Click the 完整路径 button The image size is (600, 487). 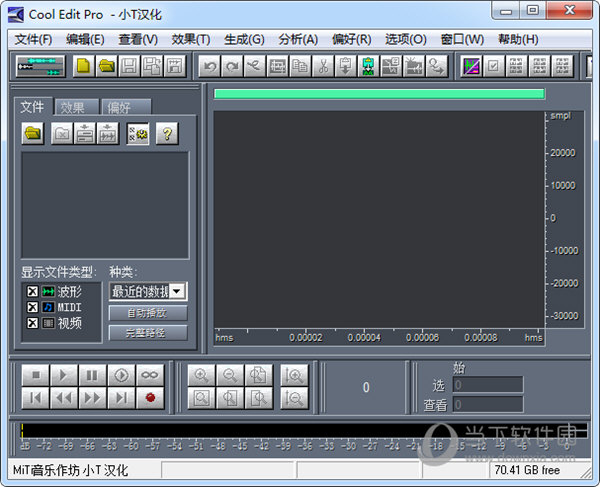[x=148, y=333]
